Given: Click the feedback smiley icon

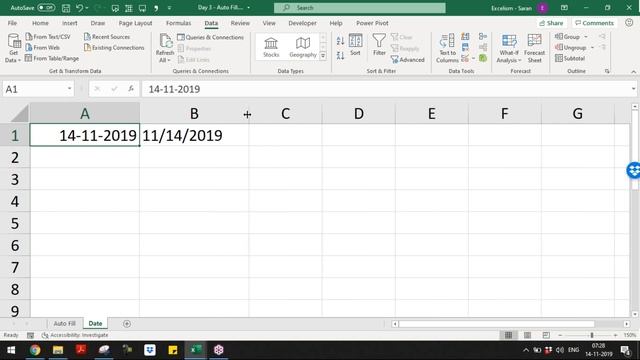Looking at the screenshot, I should (629, 23).
